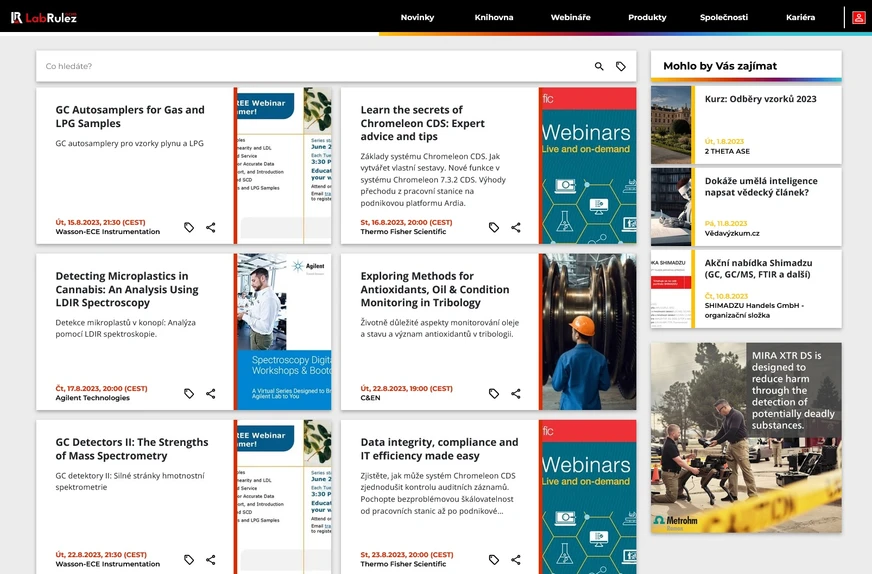Click date 'Út, 15.8.2023, 21:30 (CEST)'
Screen dimensions: 872x574
(x=100, y=222)
